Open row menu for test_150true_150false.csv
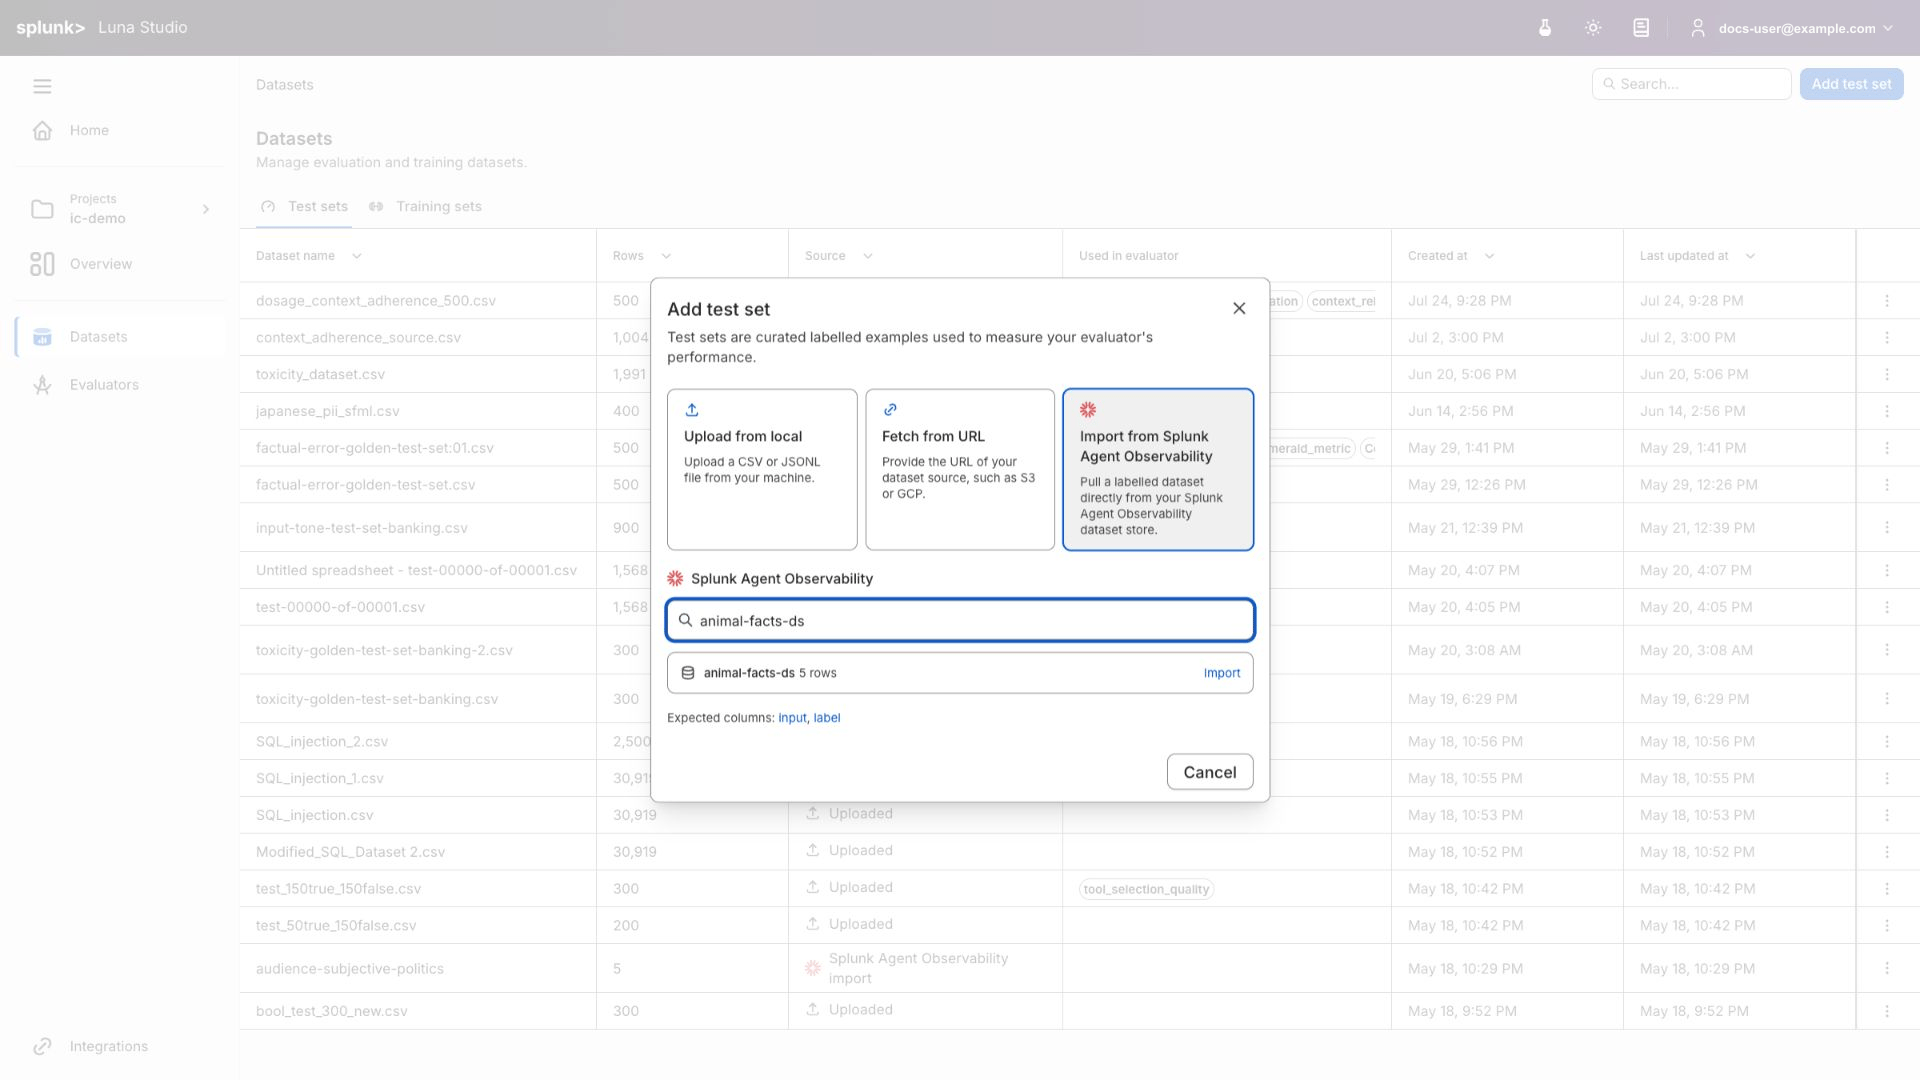The height and width of the screenshot is (1080, 1920). pyautogui.click(x=1887, y=888)
